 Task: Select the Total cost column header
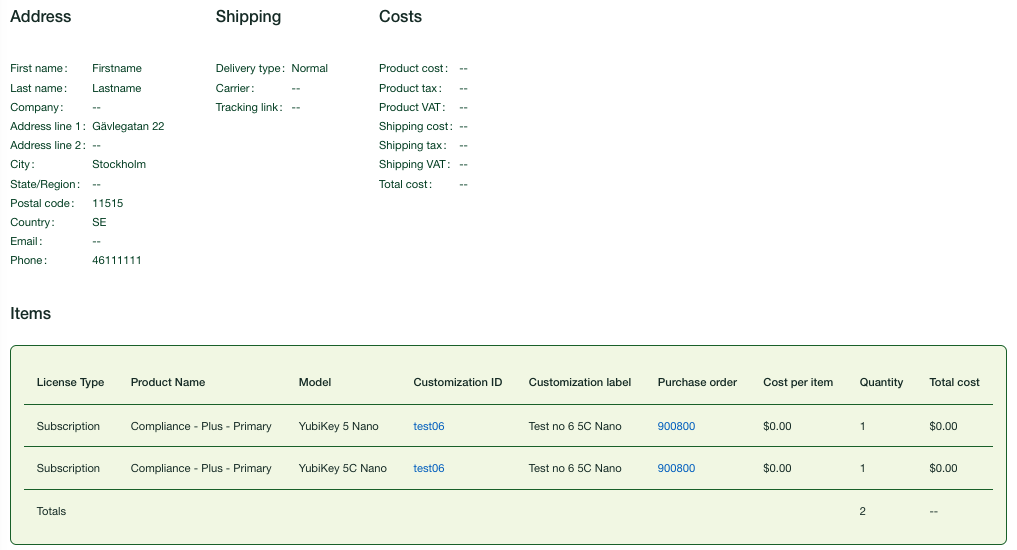(954, 382)
